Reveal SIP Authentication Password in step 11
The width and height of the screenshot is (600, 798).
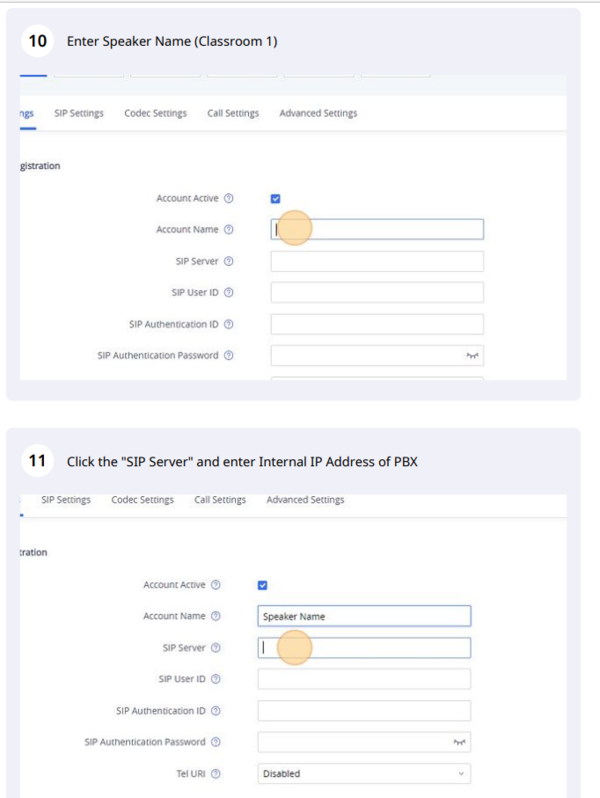click(460, 742)
